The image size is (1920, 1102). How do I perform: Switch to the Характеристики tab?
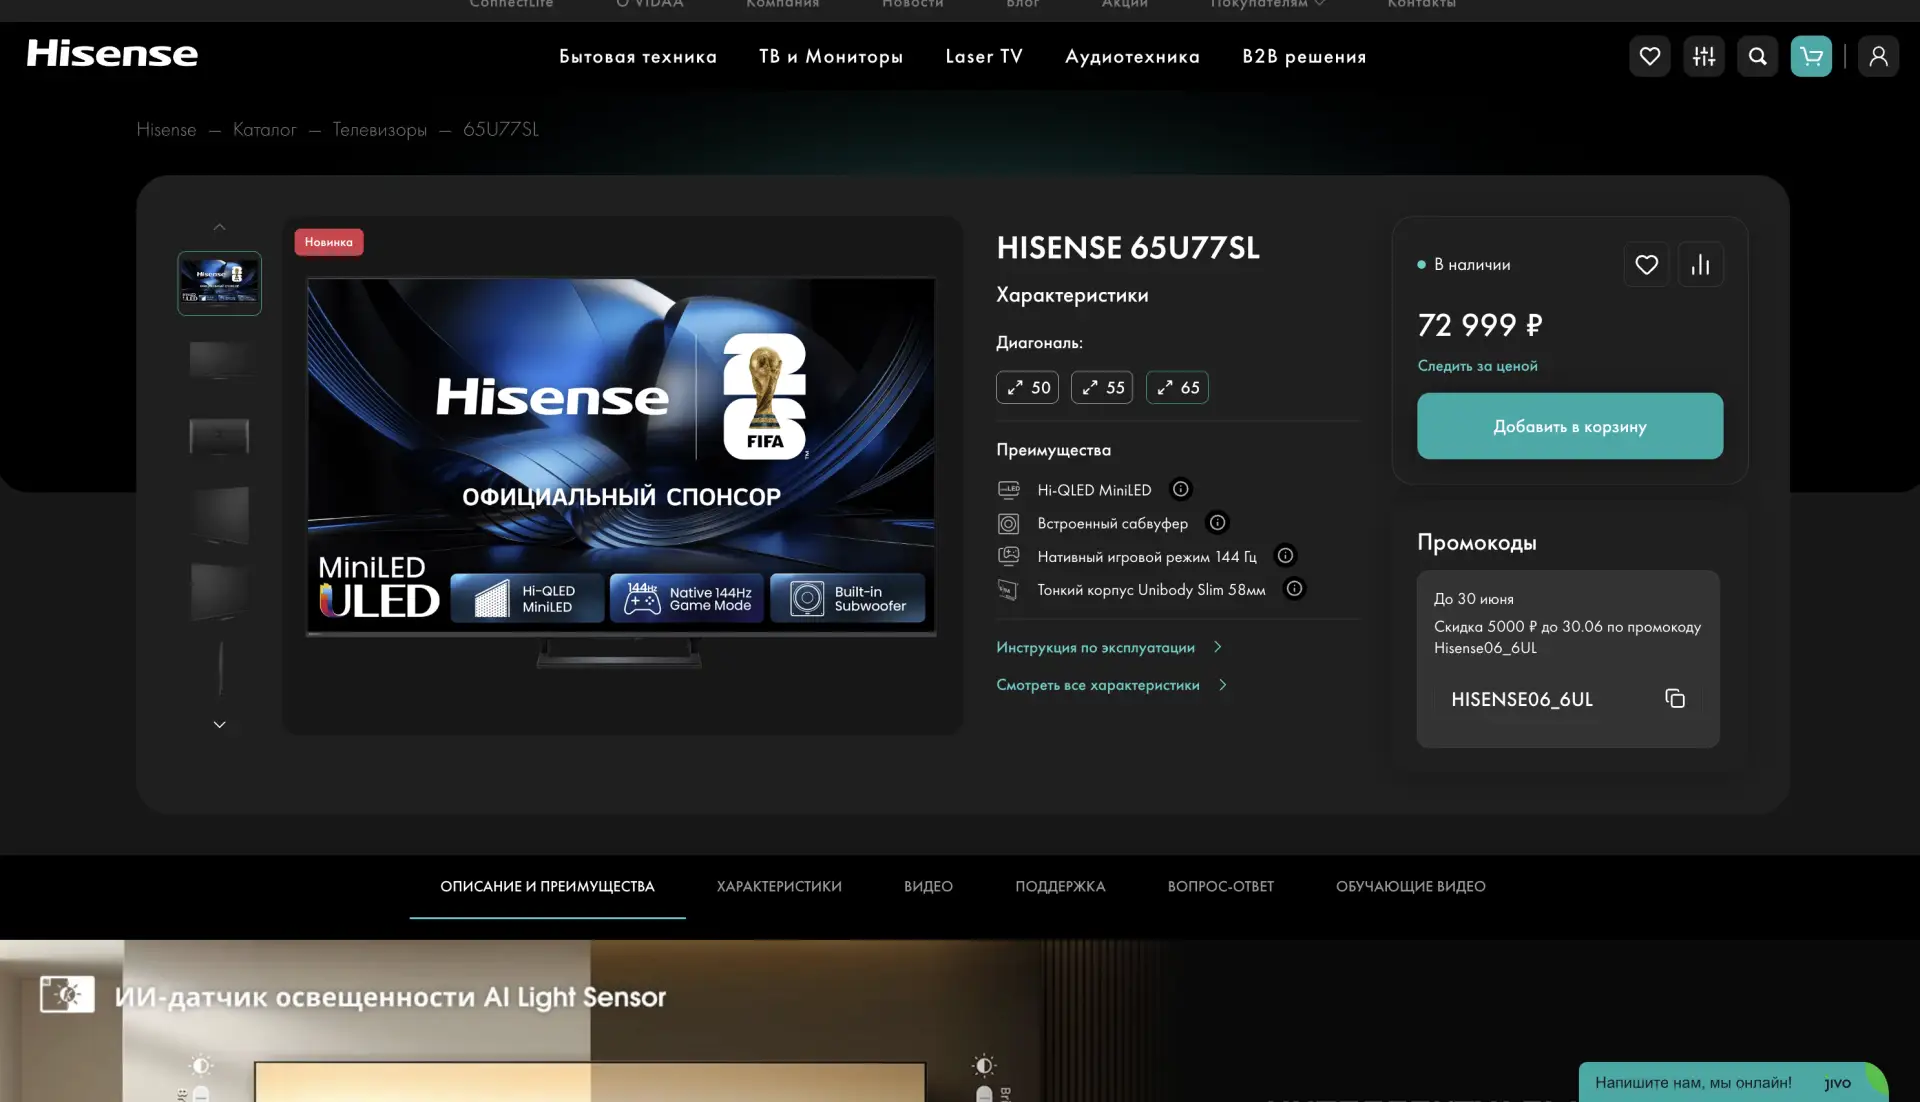(779, 887)
